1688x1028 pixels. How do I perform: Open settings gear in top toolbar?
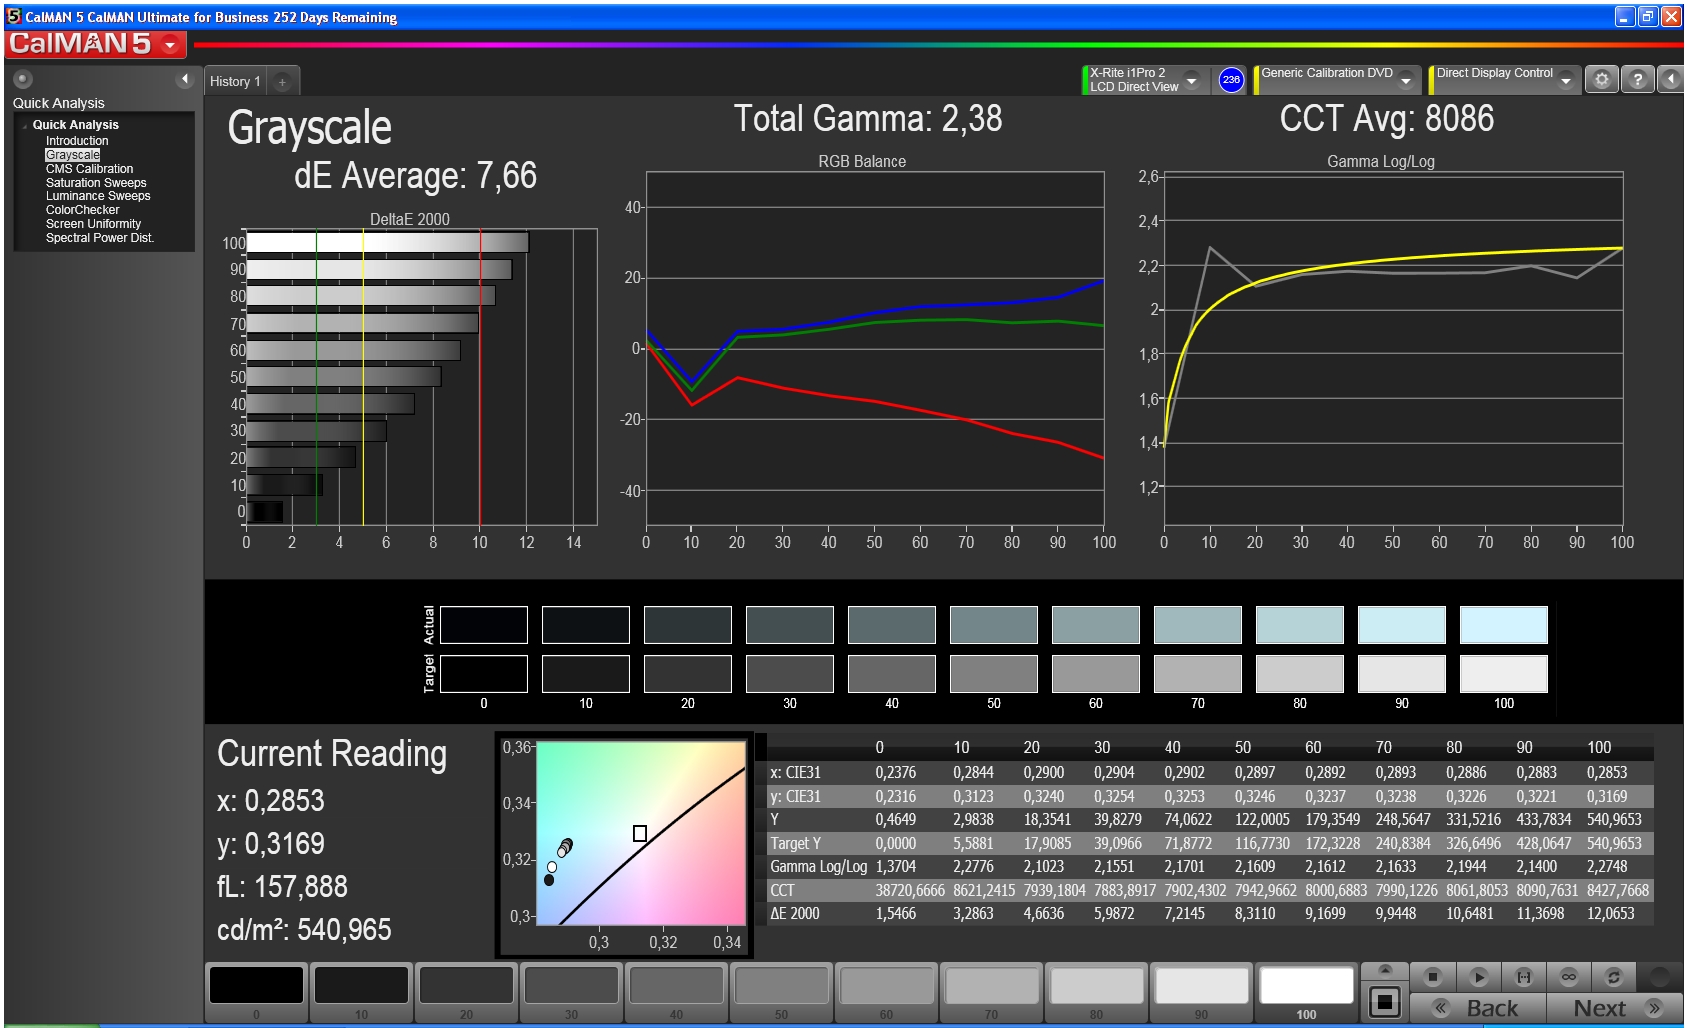(1602, 79)
